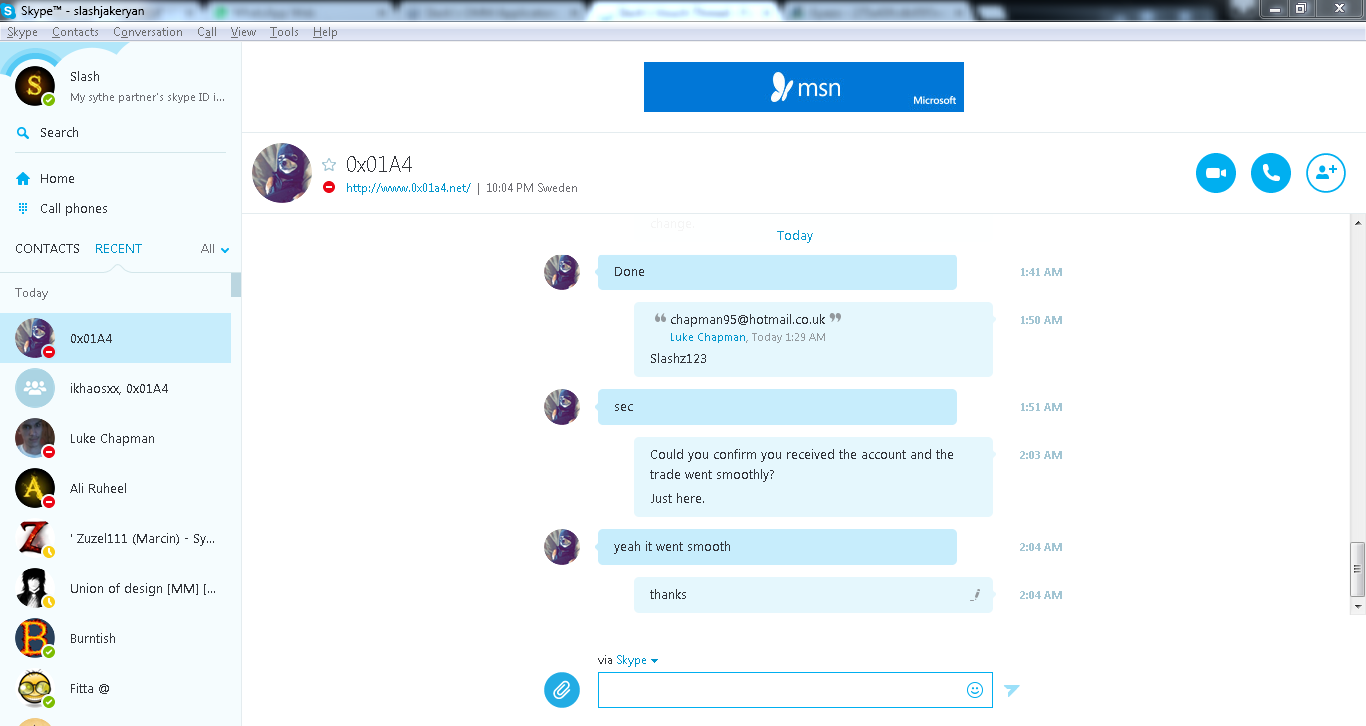Open the Fitta @ conversation
This screenshot has height=726, width=1366.
click(x=115, y=688)
